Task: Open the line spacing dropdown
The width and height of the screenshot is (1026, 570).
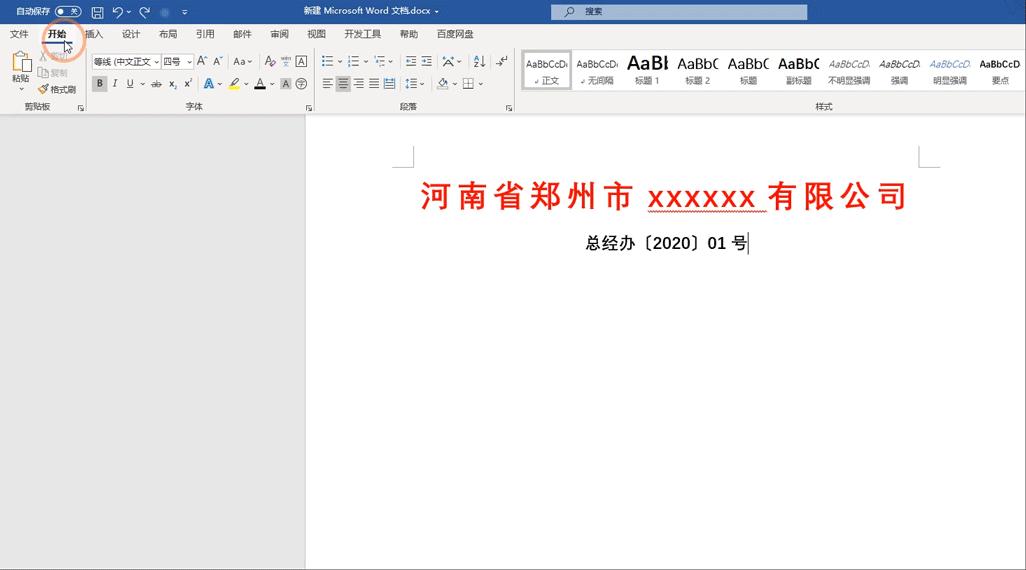Action: (x=414, y=84)
